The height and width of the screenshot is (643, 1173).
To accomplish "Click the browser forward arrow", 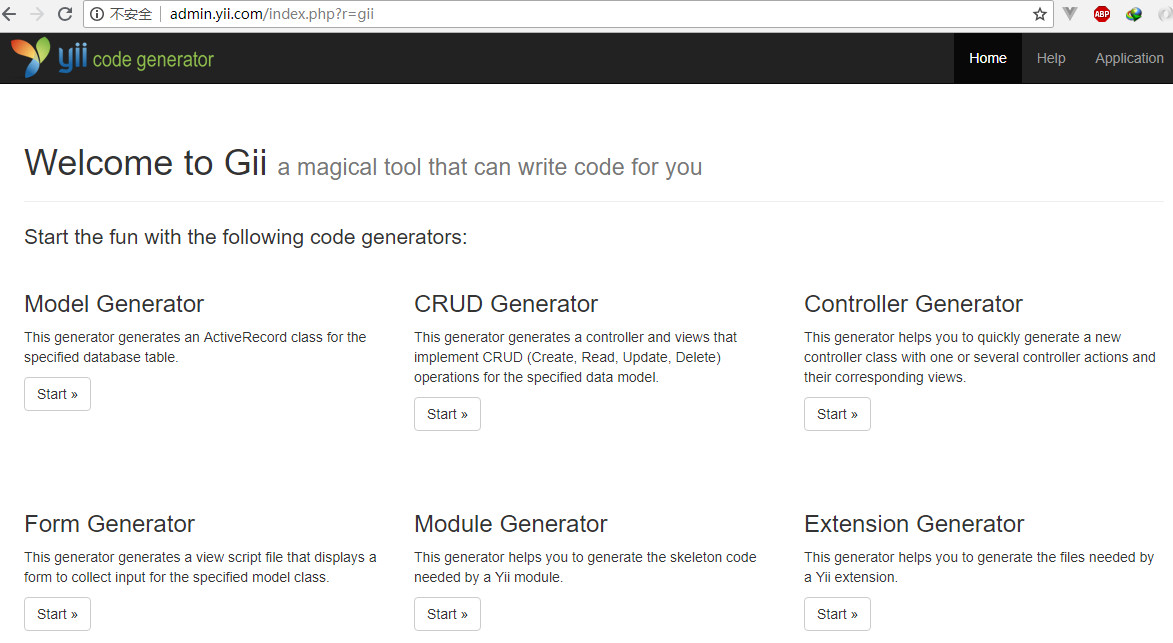I will coord(37,14).
